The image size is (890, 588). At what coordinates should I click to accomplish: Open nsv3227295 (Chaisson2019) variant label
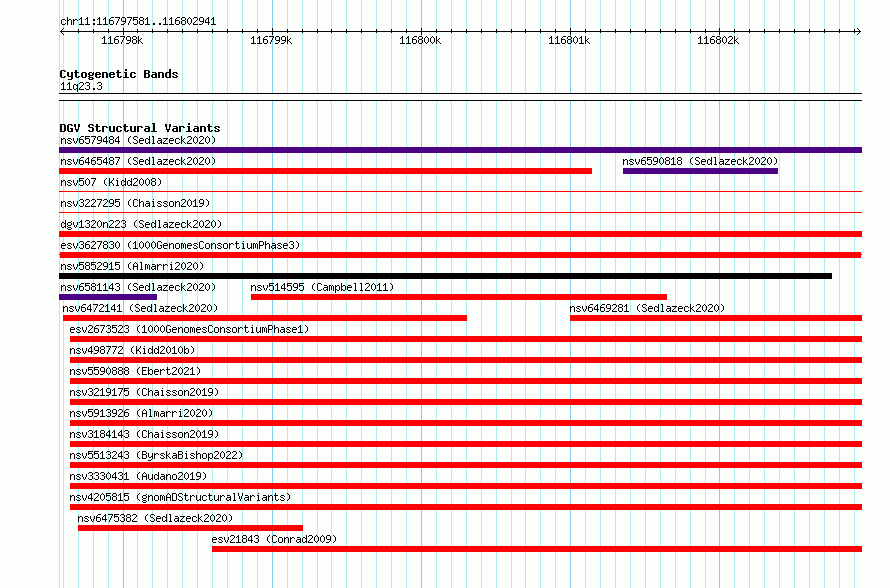tap(135, 203)
